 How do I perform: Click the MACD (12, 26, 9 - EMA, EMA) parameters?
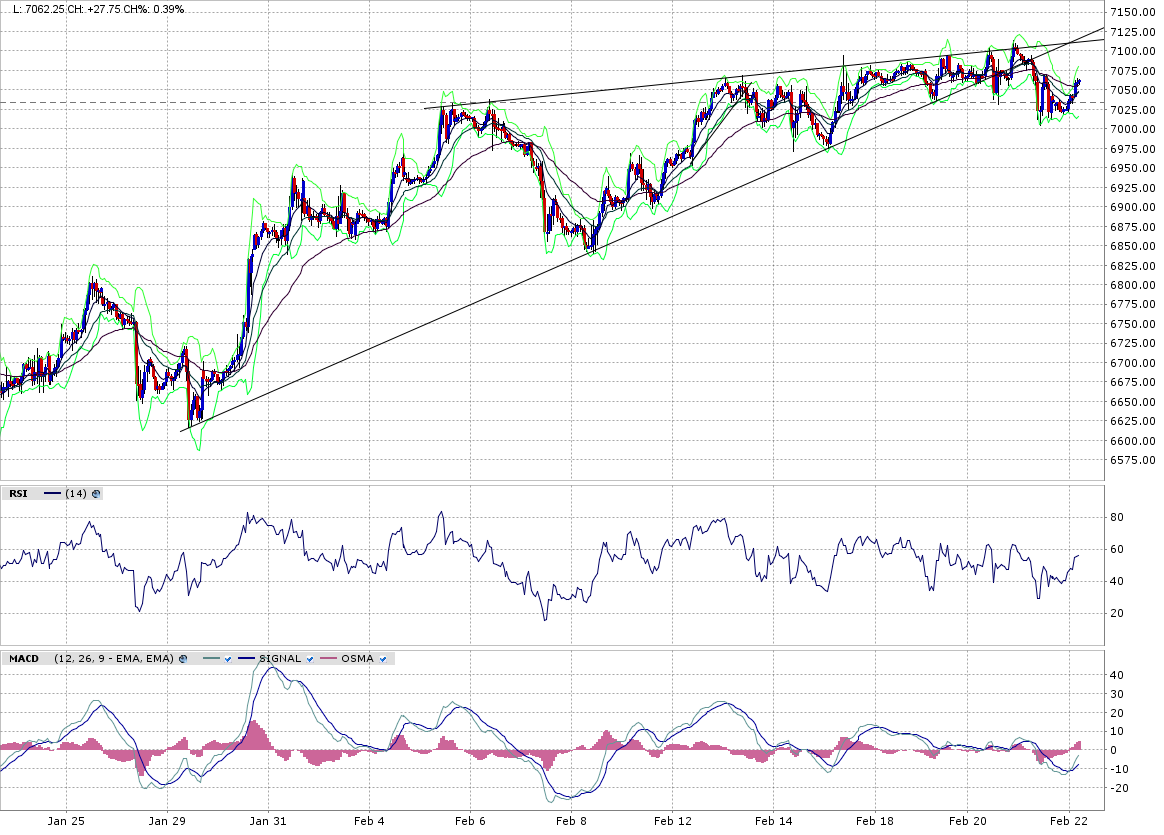point(113,658)
